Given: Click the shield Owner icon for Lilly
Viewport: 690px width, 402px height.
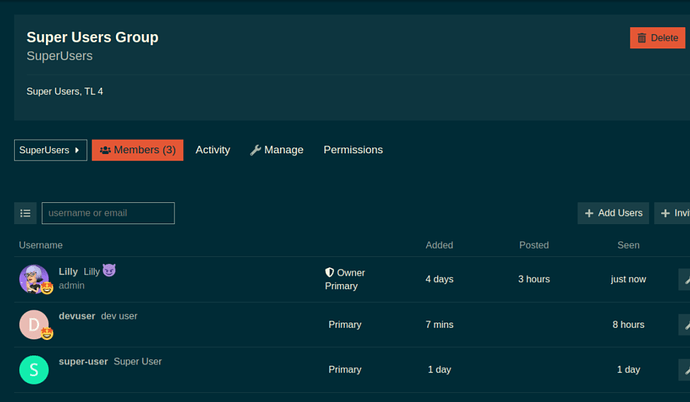Looking at the screenshot, I should tap(330, 272).
